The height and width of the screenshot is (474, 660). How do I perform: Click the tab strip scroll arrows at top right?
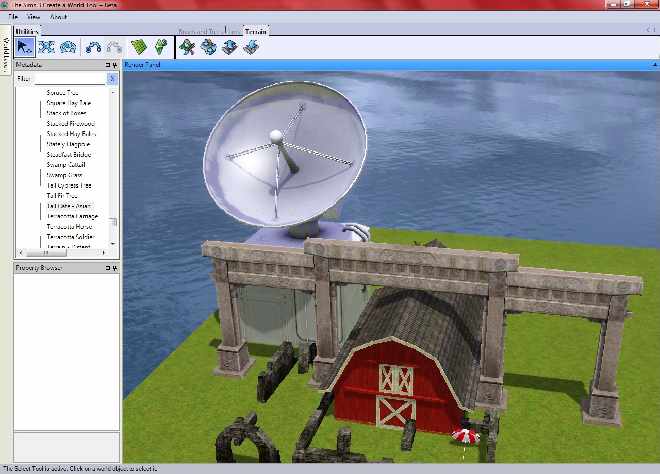click(x=651, y=29)
